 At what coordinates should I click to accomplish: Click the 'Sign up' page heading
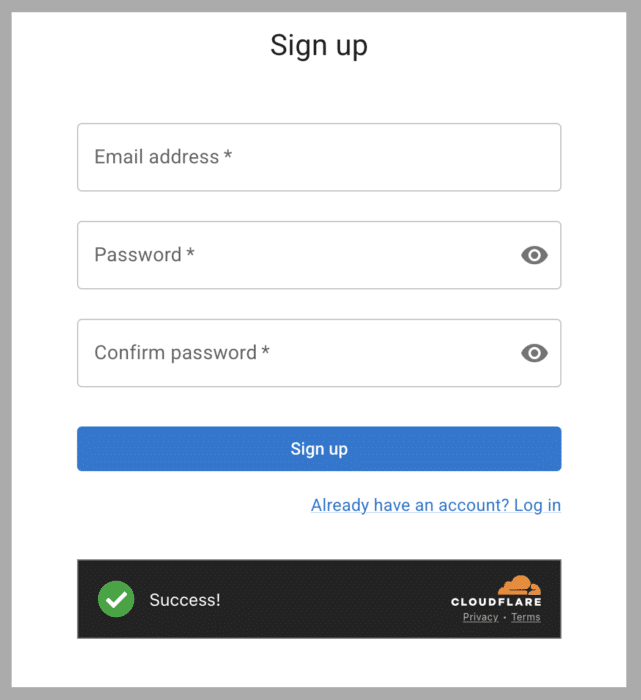pos(319,45)
